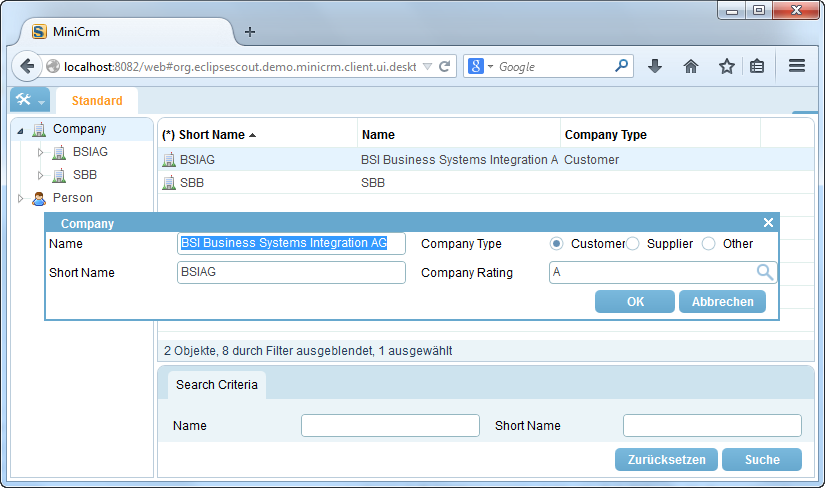Screen dimensions: 825x488
Task: Click the Firefox downloads arrow icon
Action: [x=655, y=66]
